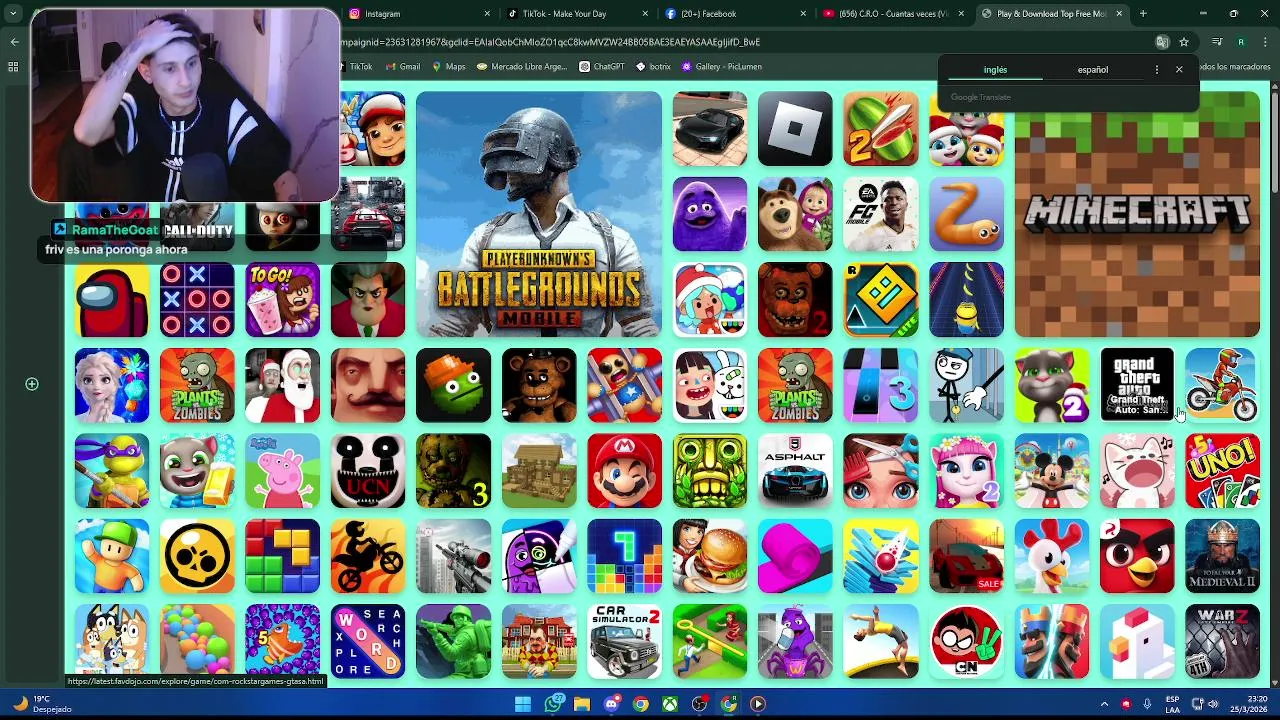Open the large Minecraft banner tile
1280x720 pixels.
1137,214
